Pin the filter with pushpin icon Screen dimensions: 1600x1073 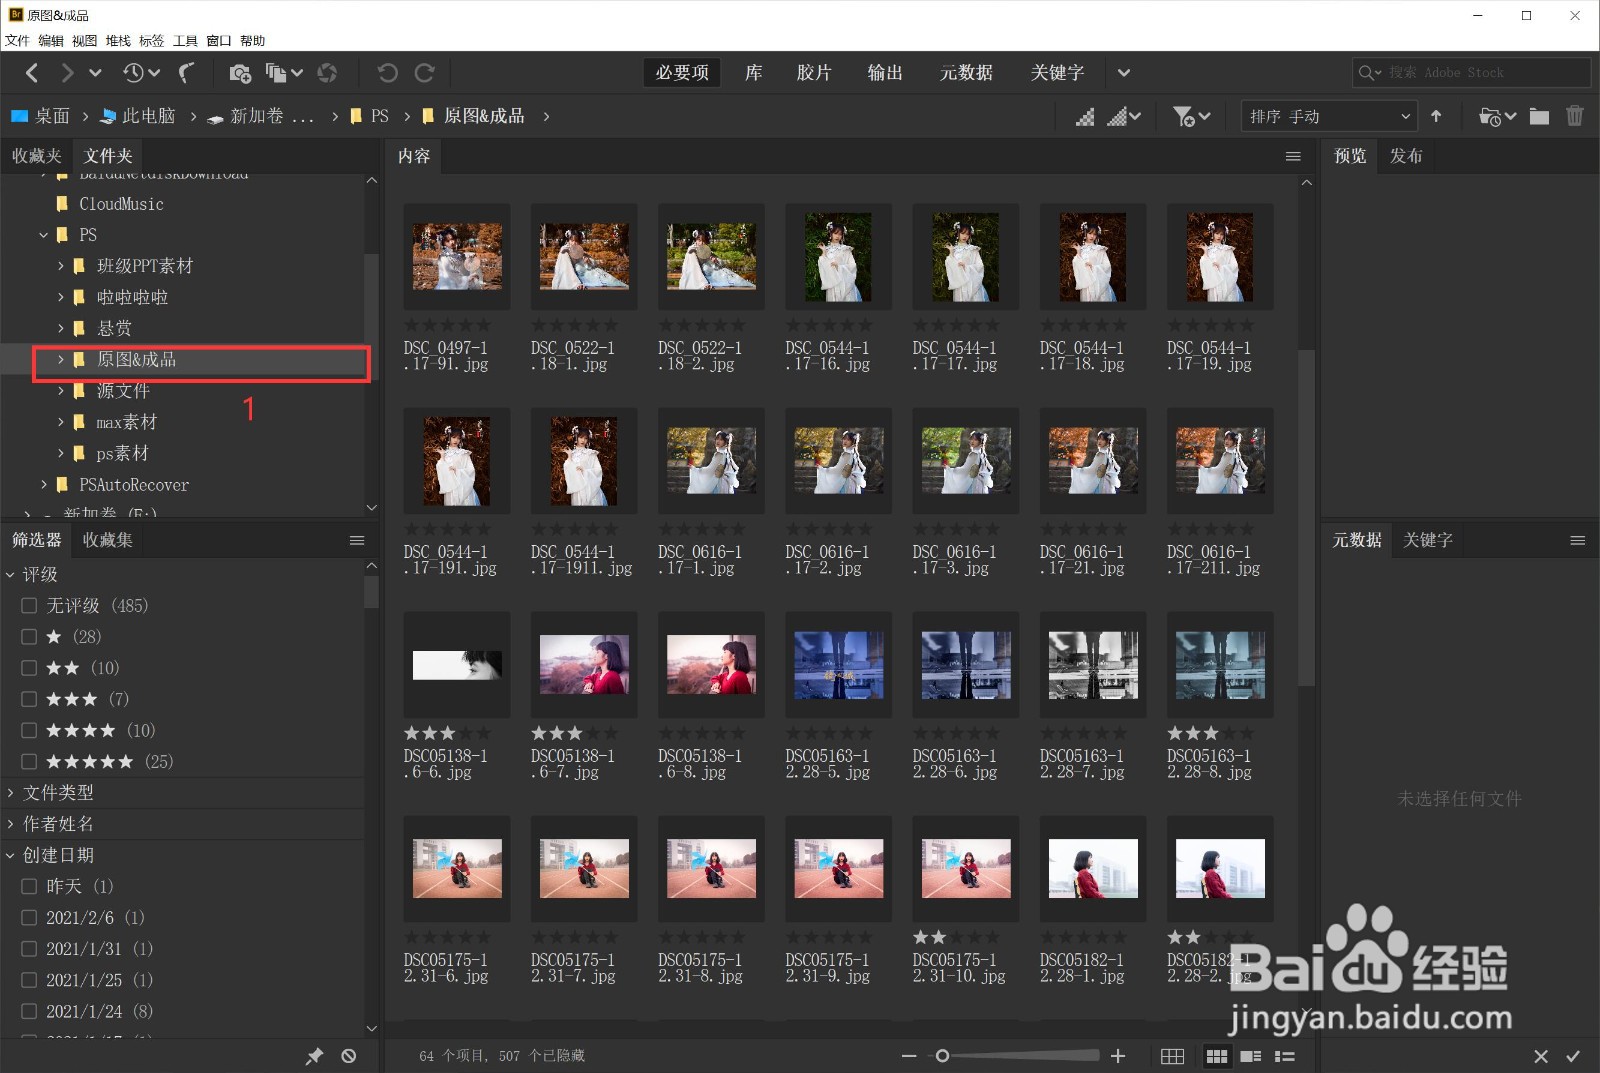pos(314,1056)
